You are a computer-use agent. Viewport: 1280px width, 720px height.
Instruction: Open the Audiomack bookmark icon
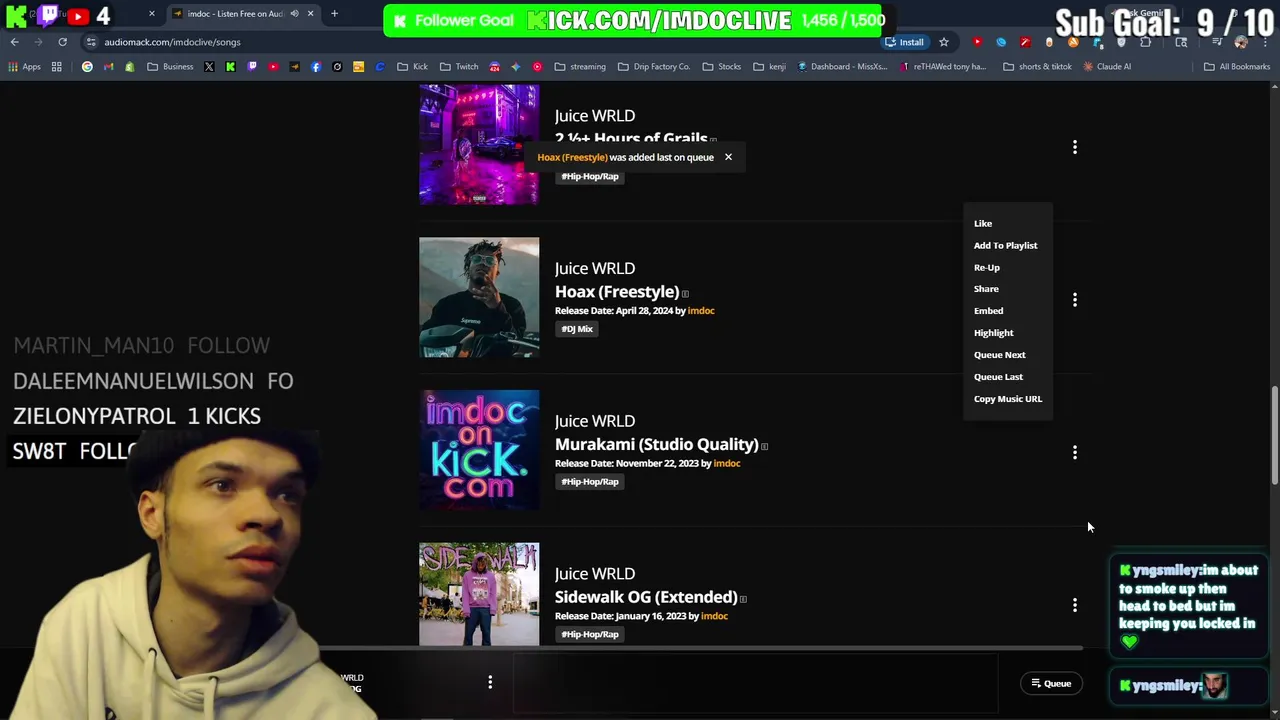294,67
